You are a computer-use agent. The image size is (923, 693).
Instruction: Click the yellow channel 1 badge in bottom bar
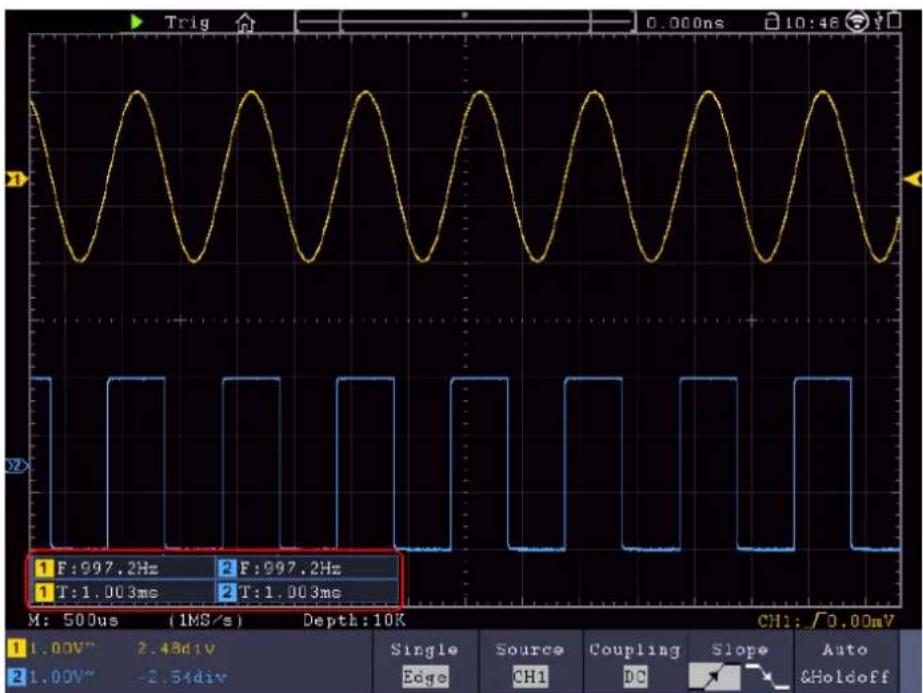pyautogui.click(x=16, y=649)
